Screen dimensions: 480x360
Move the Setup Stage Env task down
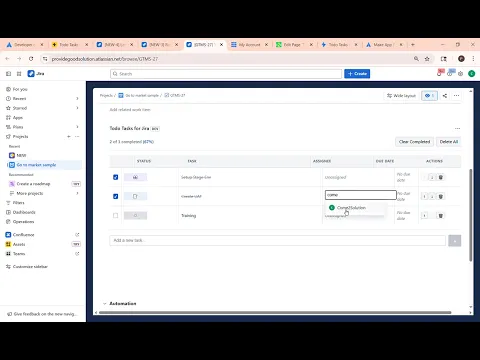[x=432, y=177]
